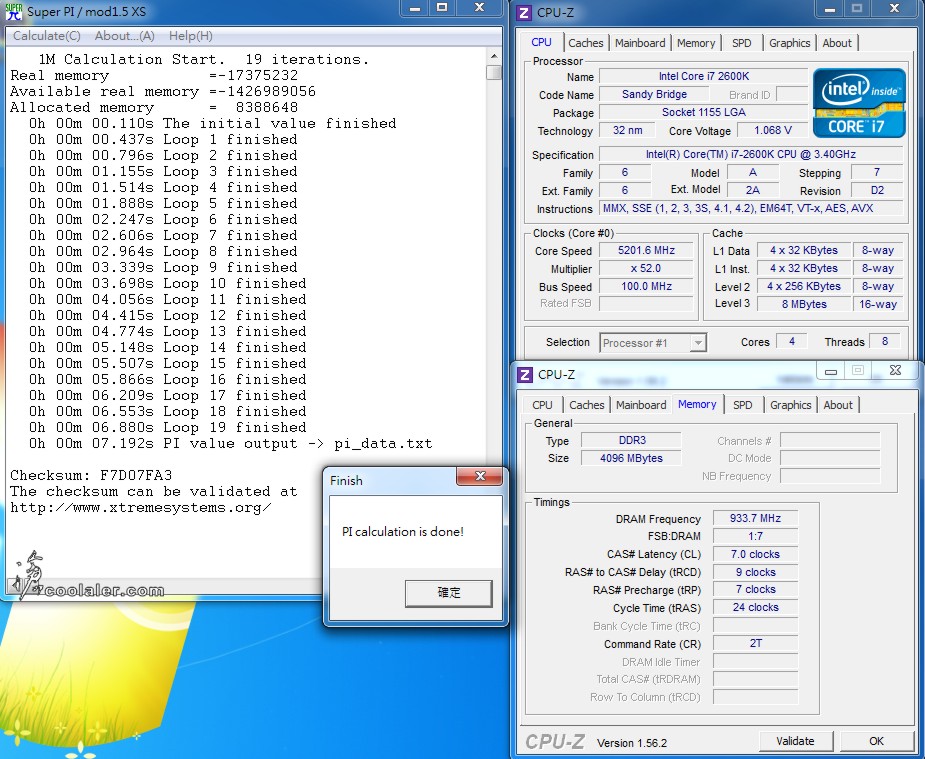
Task: Click the Cores value 4
Action: tap(792, 341)
